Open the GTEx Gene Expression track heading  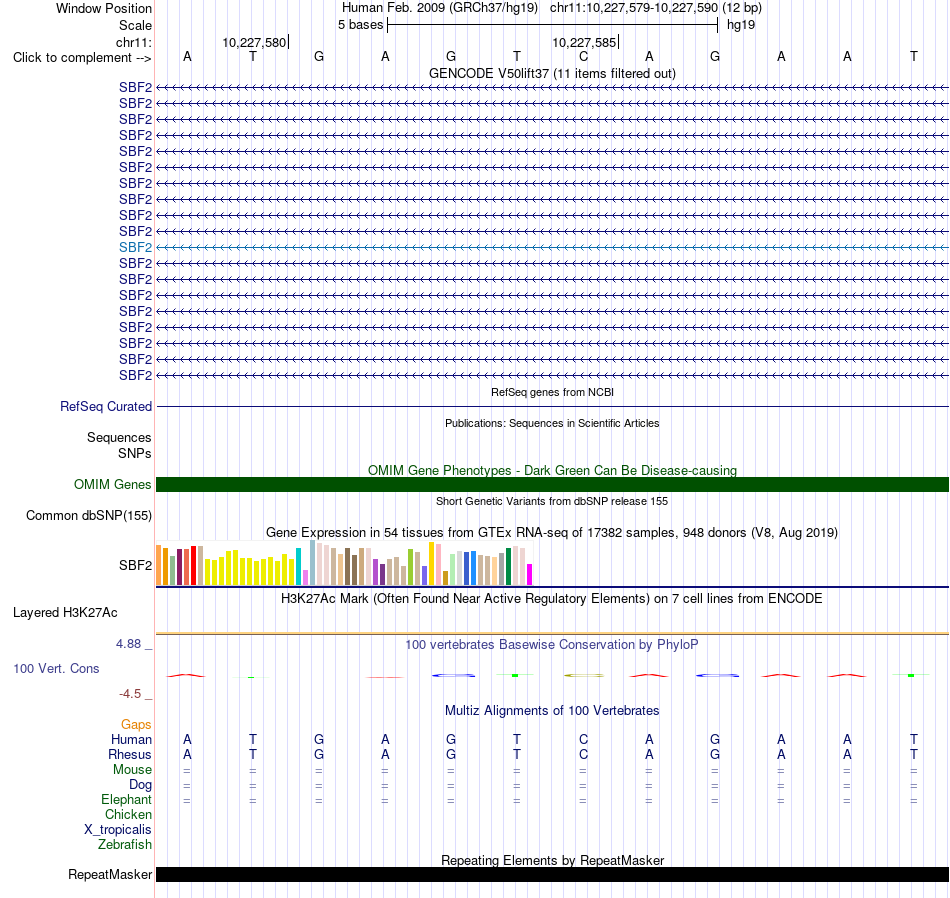pyautogui.click(x=552, y=533)
